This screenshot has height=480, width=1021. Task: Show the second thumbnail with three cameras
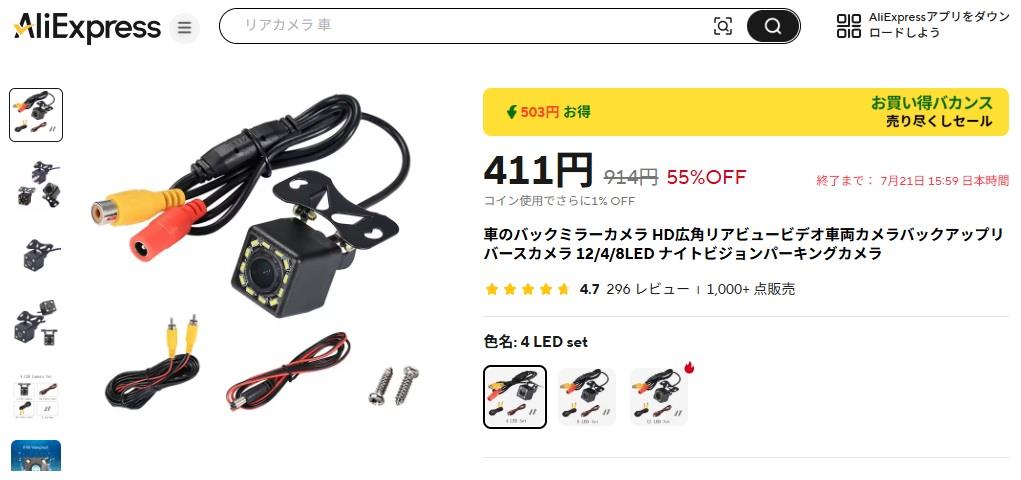(x=36, y=184)
